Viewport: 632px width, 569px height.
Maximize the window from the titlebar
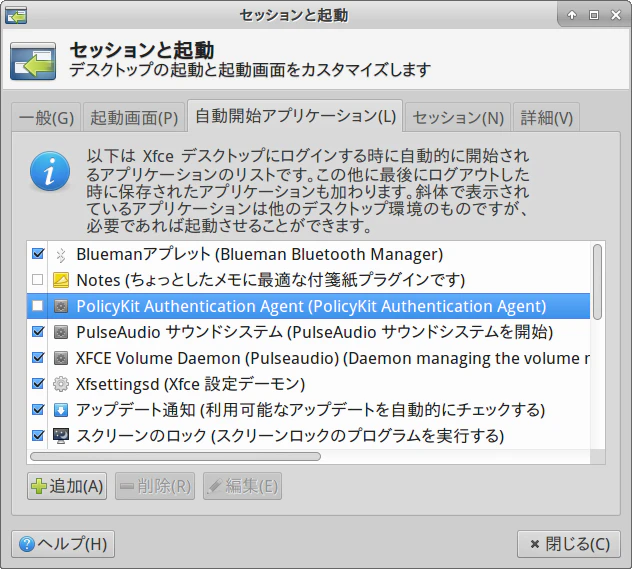point(594,15)
